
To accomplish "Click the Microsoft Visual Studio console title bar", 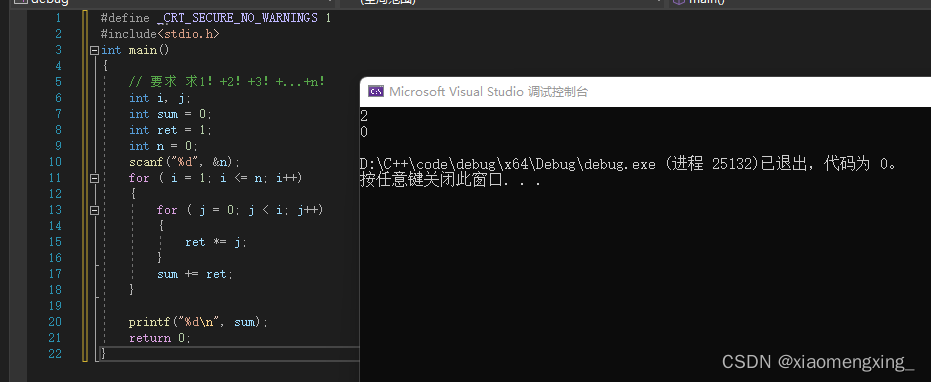I will tap(645, 91).
